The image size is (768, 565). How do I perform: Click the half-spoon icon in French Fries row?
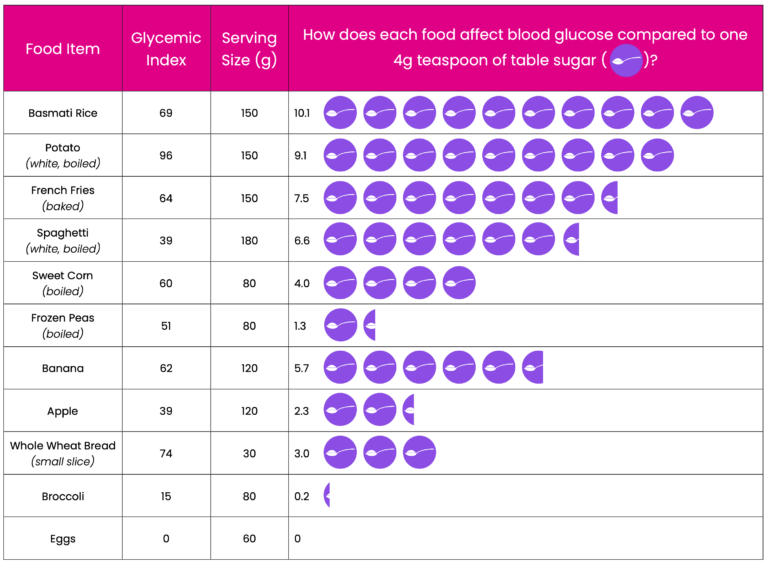[609, 198]
